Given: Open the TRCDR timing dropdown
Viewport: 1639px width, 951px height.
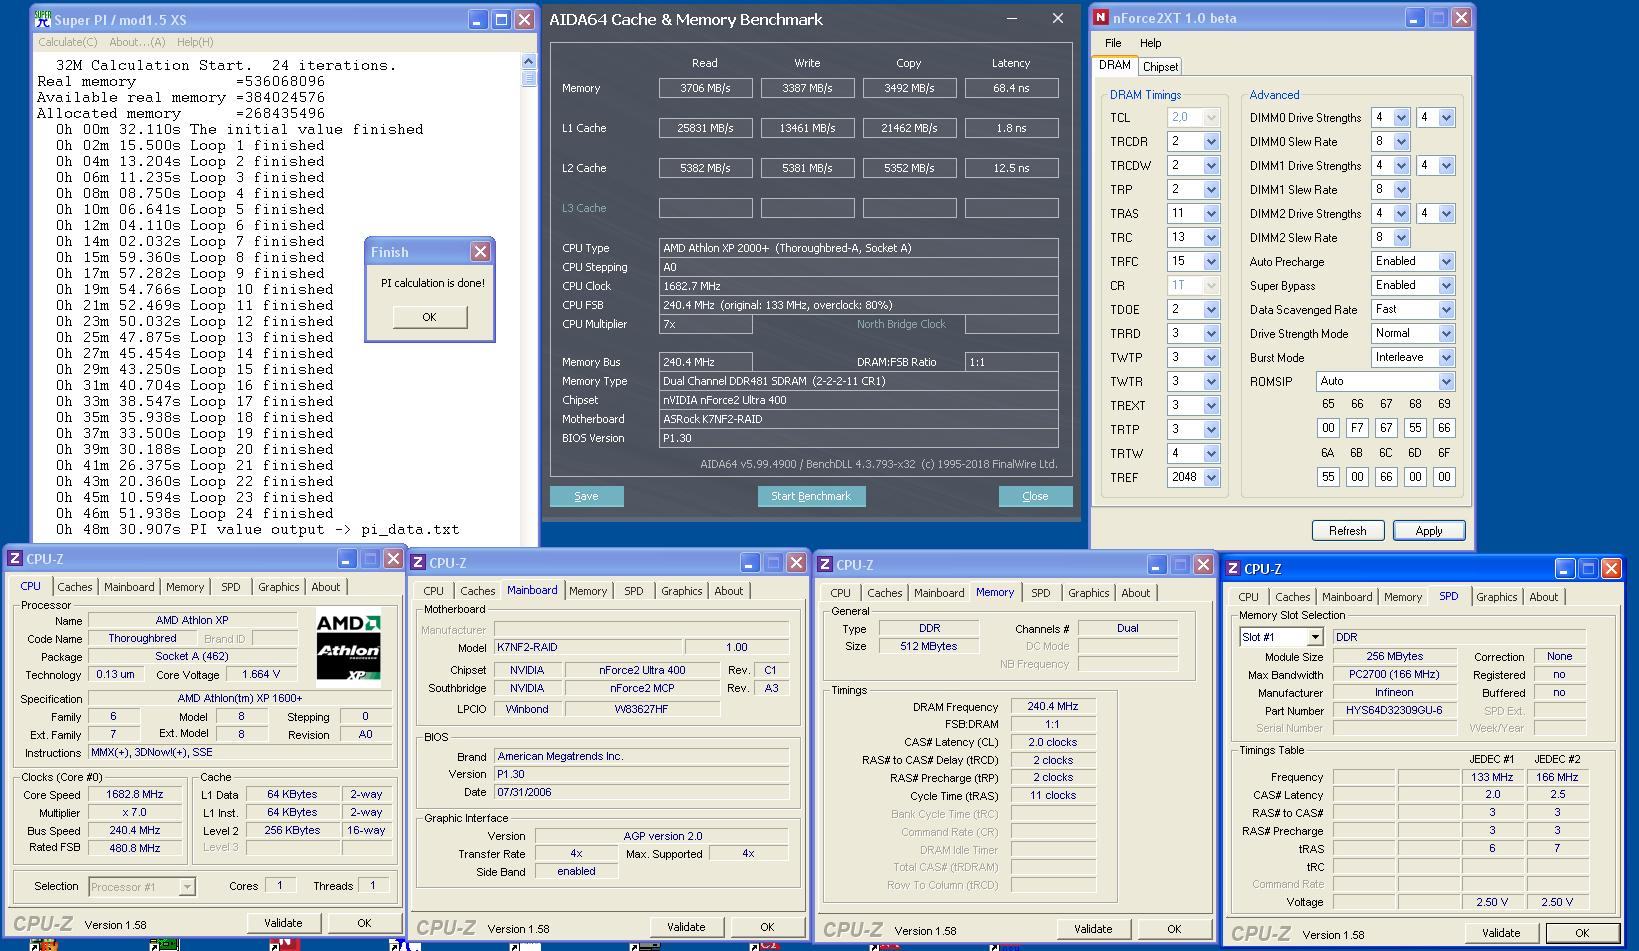Looking at the screenshot, I should coord(1211,142).
